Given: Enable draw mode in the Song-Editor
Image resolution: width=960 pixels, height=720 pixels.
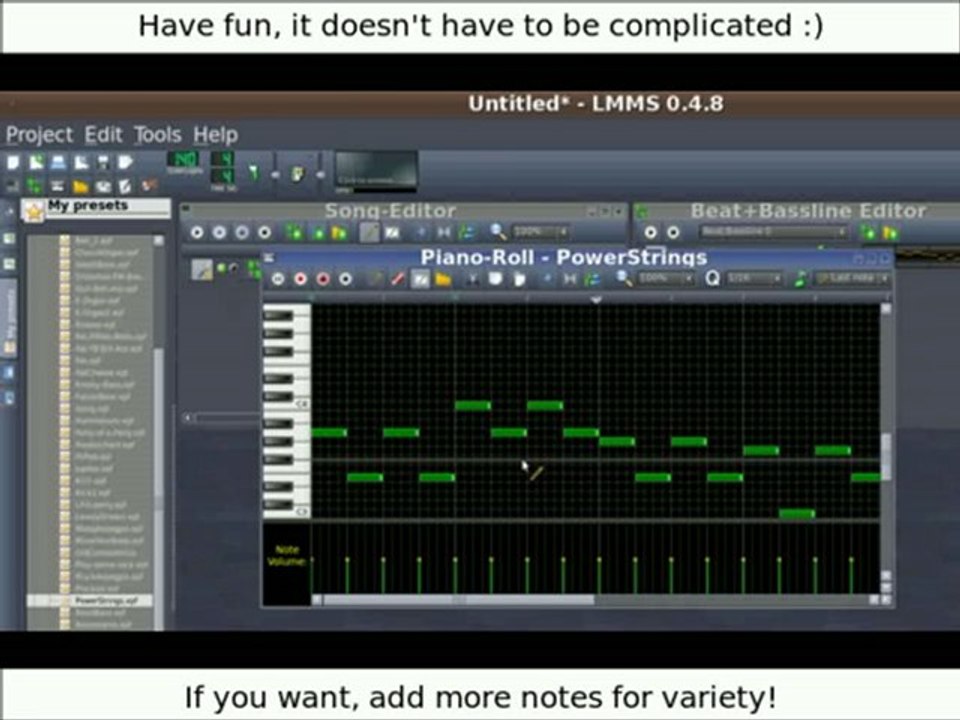Looking at the screenshot, I should [369, 233].
